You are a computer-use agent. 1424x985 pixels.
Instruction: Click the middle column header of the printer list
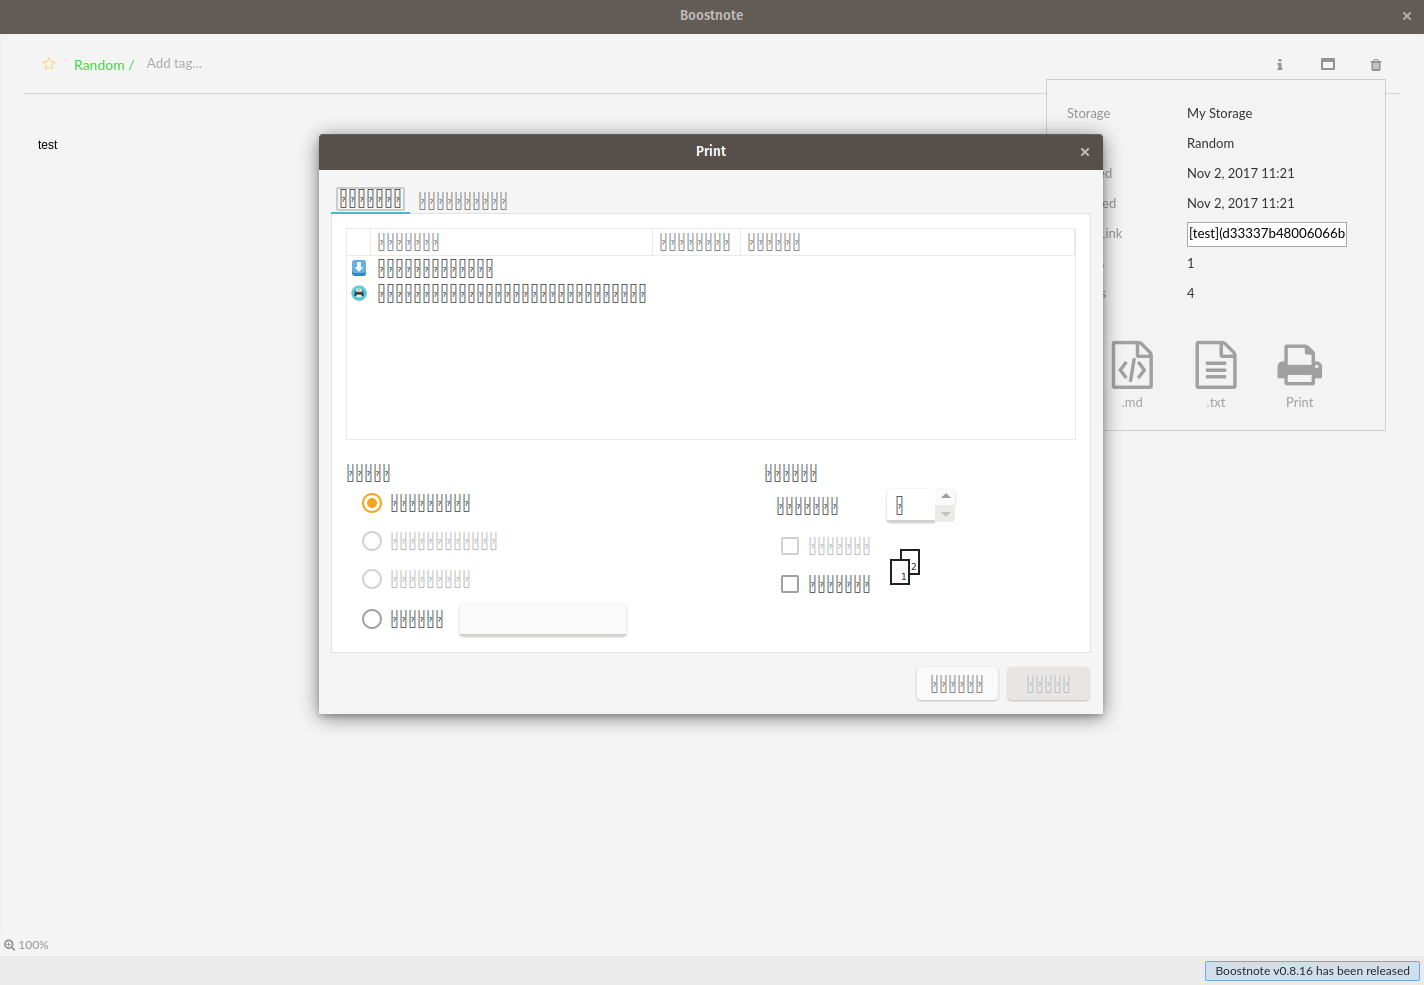(696, 242)
